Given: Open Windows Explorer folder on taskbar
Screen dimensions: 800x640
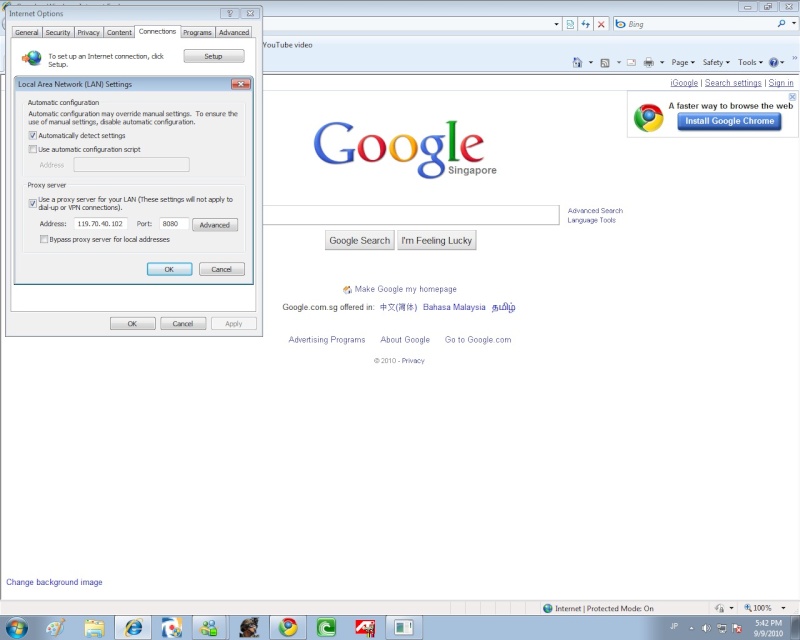Looking at the screenshot, I should 94,627.
